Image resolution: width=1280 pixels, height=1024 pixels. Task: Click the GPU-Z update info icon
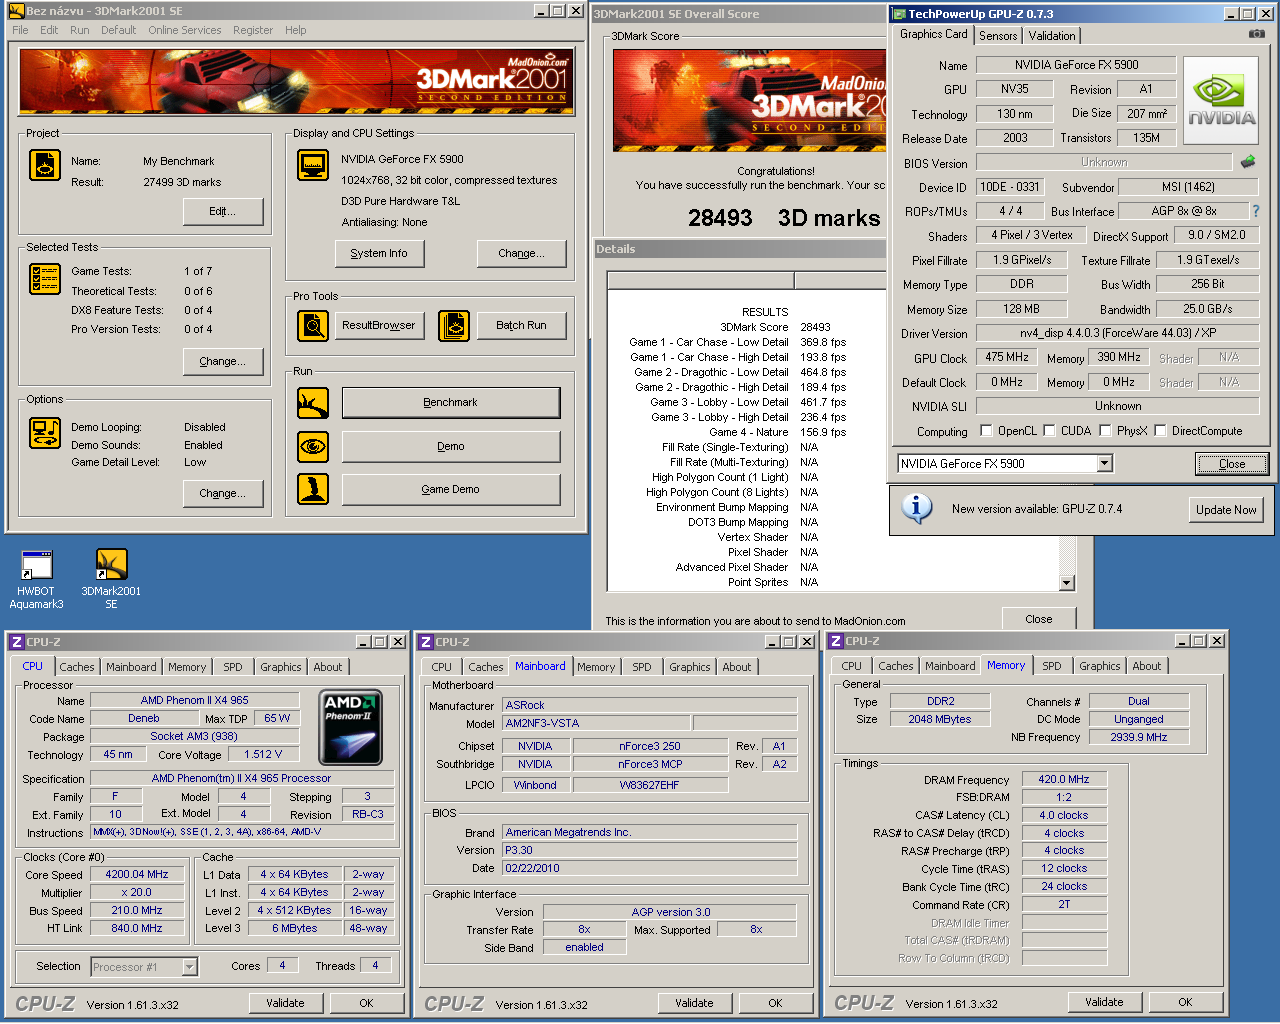[x=916, y=508]
